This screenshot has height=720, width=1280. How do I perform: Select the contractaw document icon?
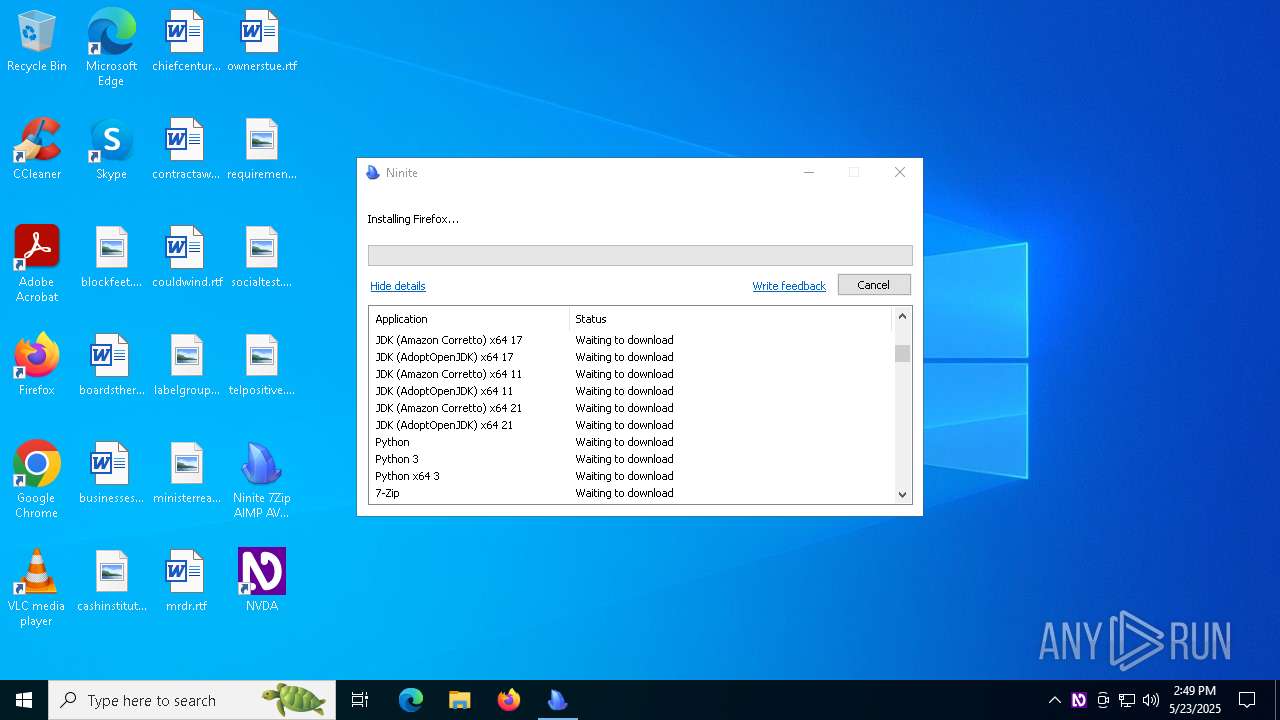186,150
